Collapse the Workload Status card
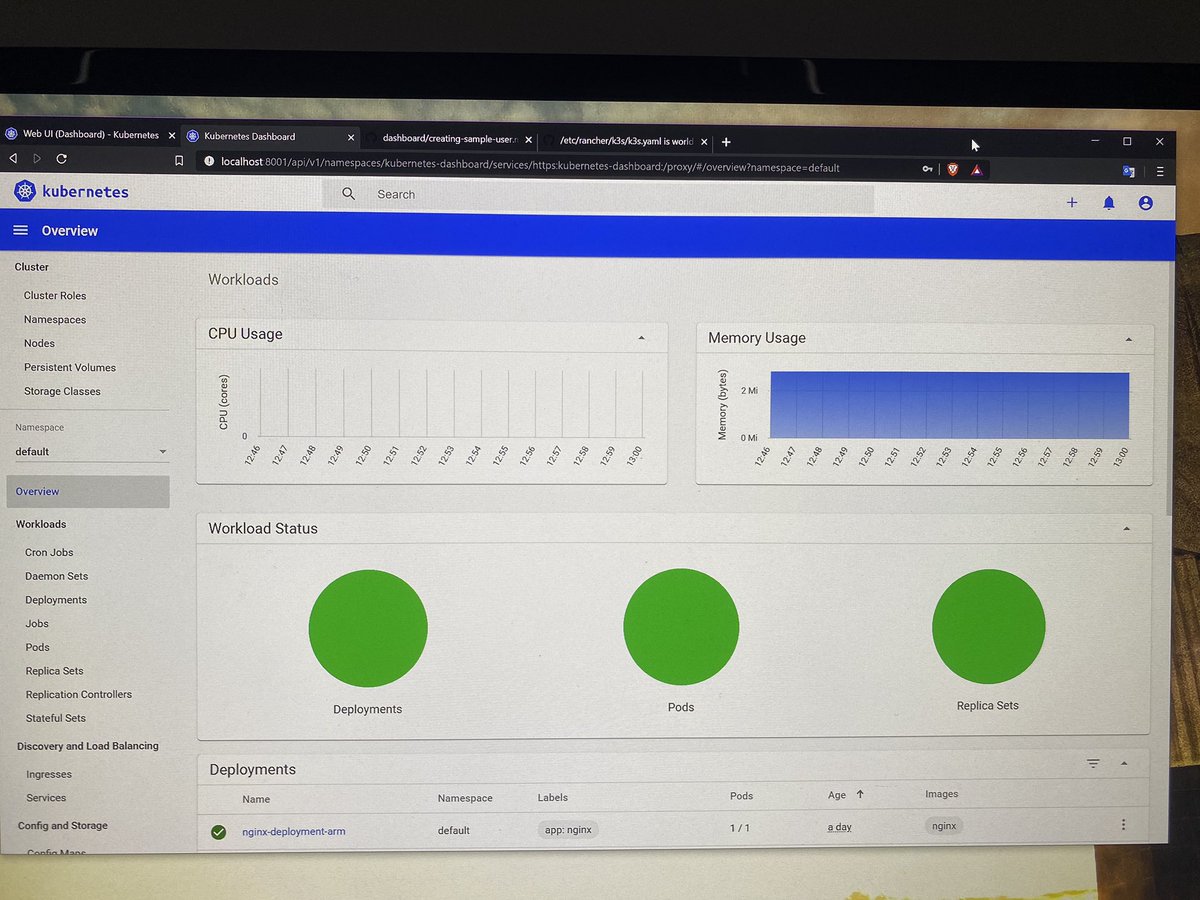Screen dimensions: 1200x900 [1127, 528]
